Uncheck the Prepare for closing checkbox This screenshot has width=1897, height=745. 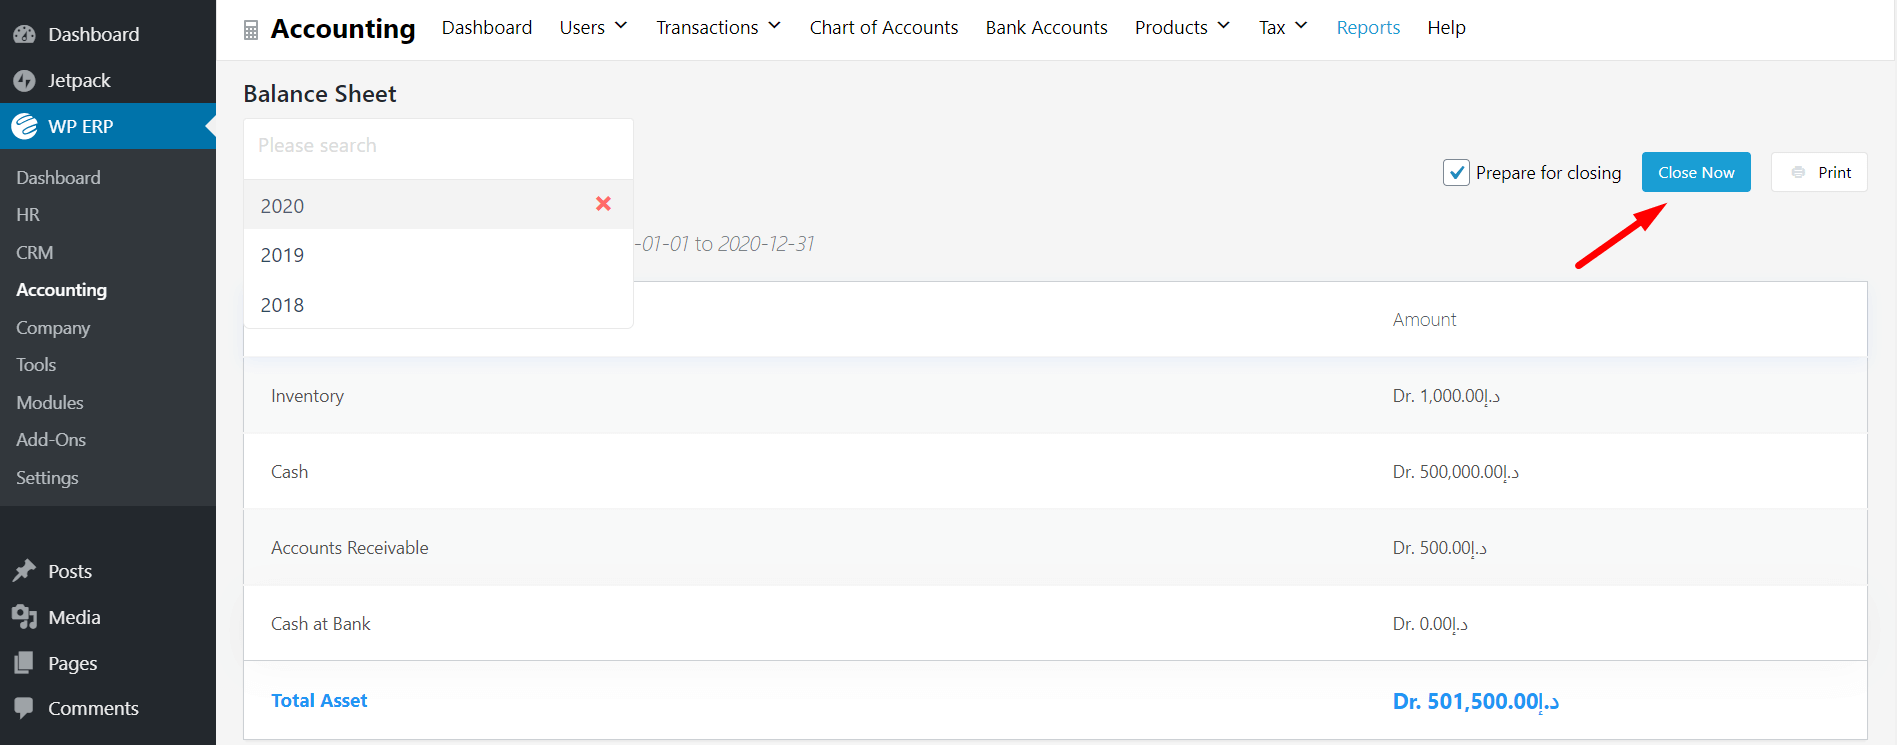tap(1456, 173)
